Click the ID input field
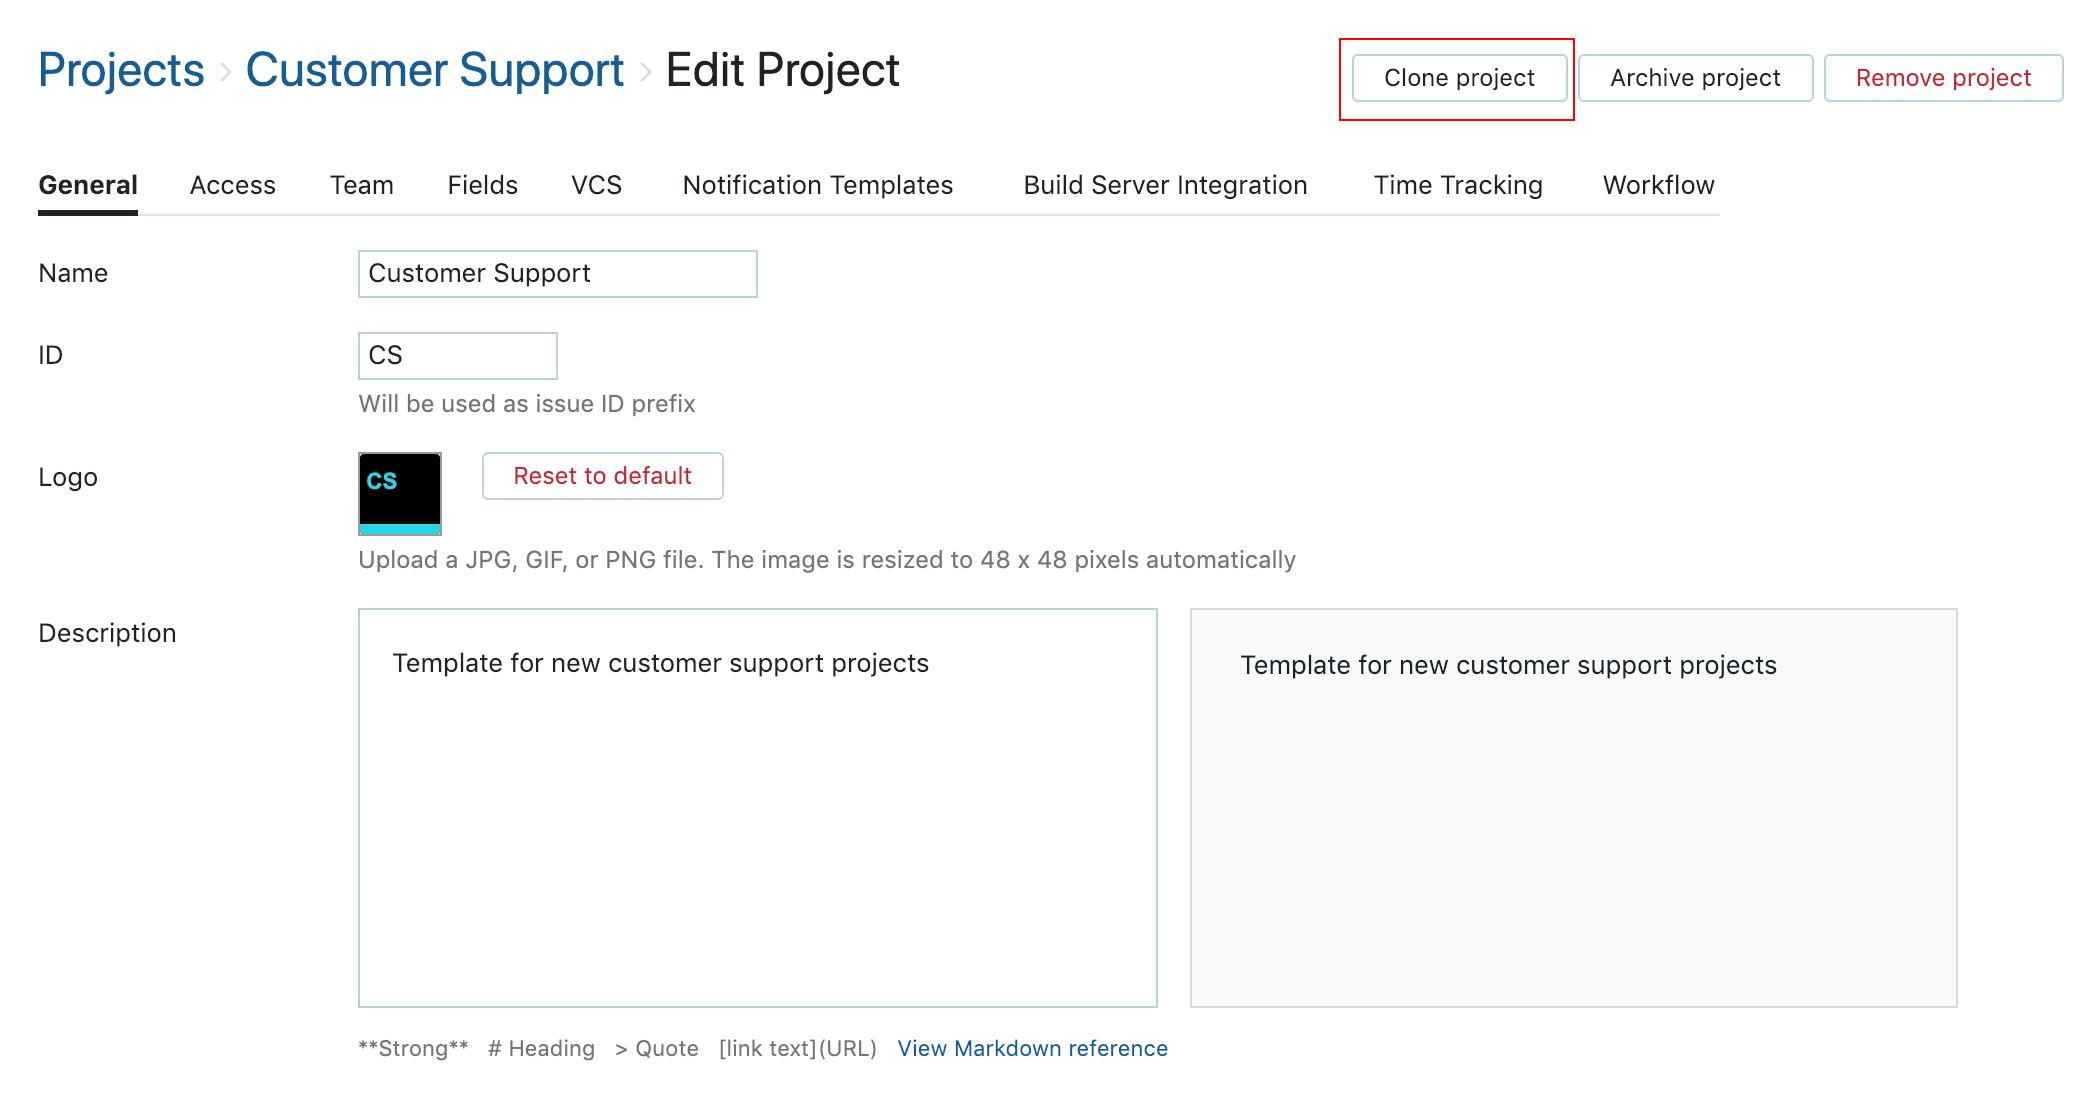Image resolution: width=2082 pixels, height=1098 pixels. coord(456,355)
